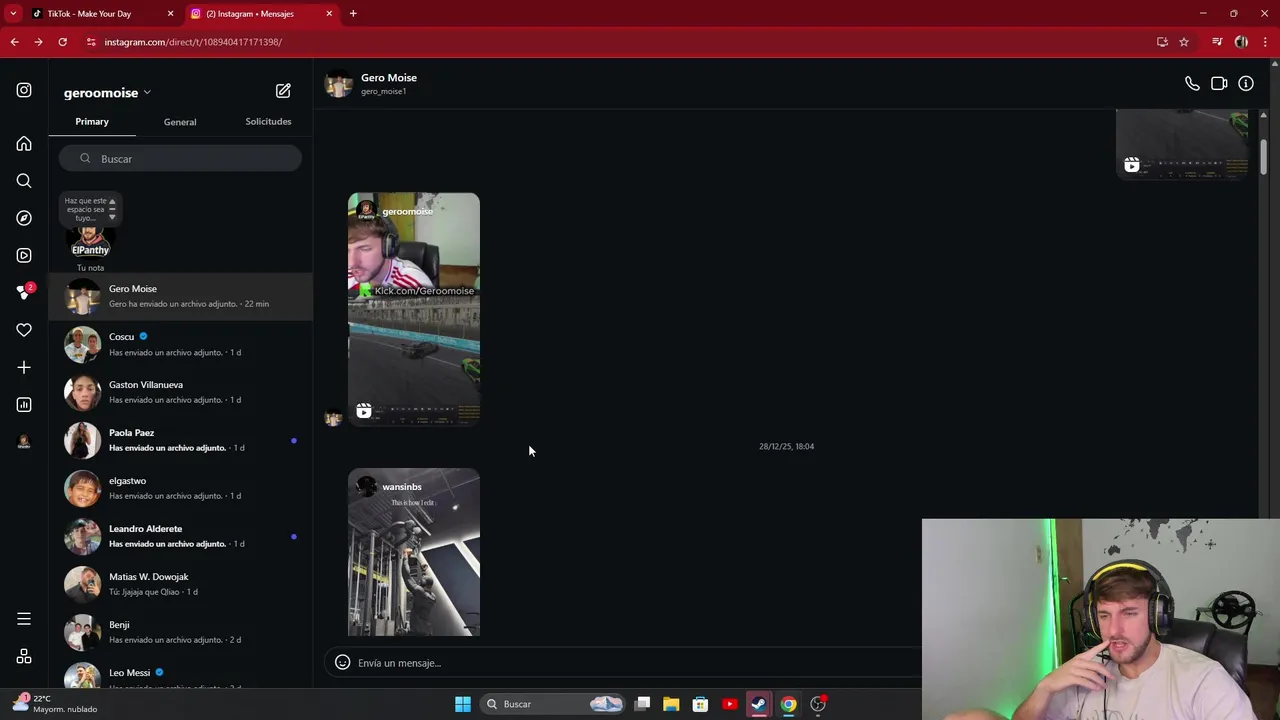Image resolution: width=1280 pixels, height=720 pixels.
Task: Open the Matias W. Dowojak conversation
Action: [x=180, y=584]
